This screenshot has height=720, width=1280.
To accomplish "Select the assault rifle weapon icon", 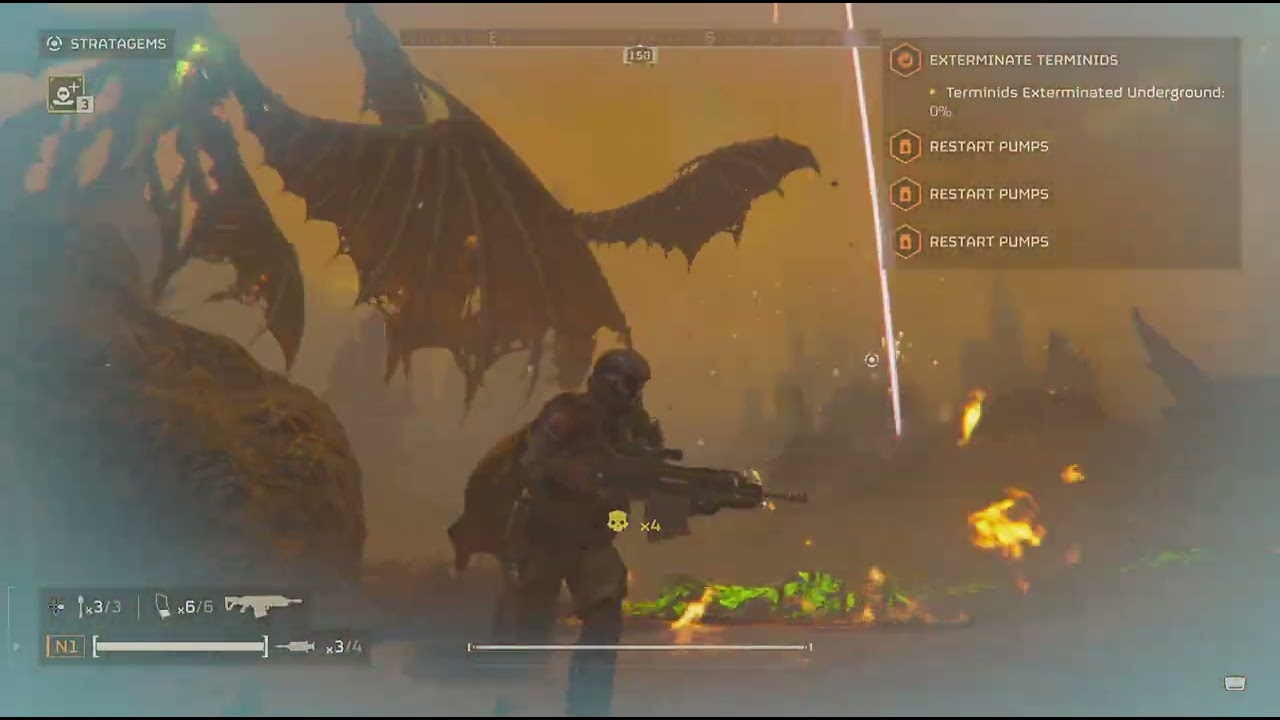I will (263, 604).
